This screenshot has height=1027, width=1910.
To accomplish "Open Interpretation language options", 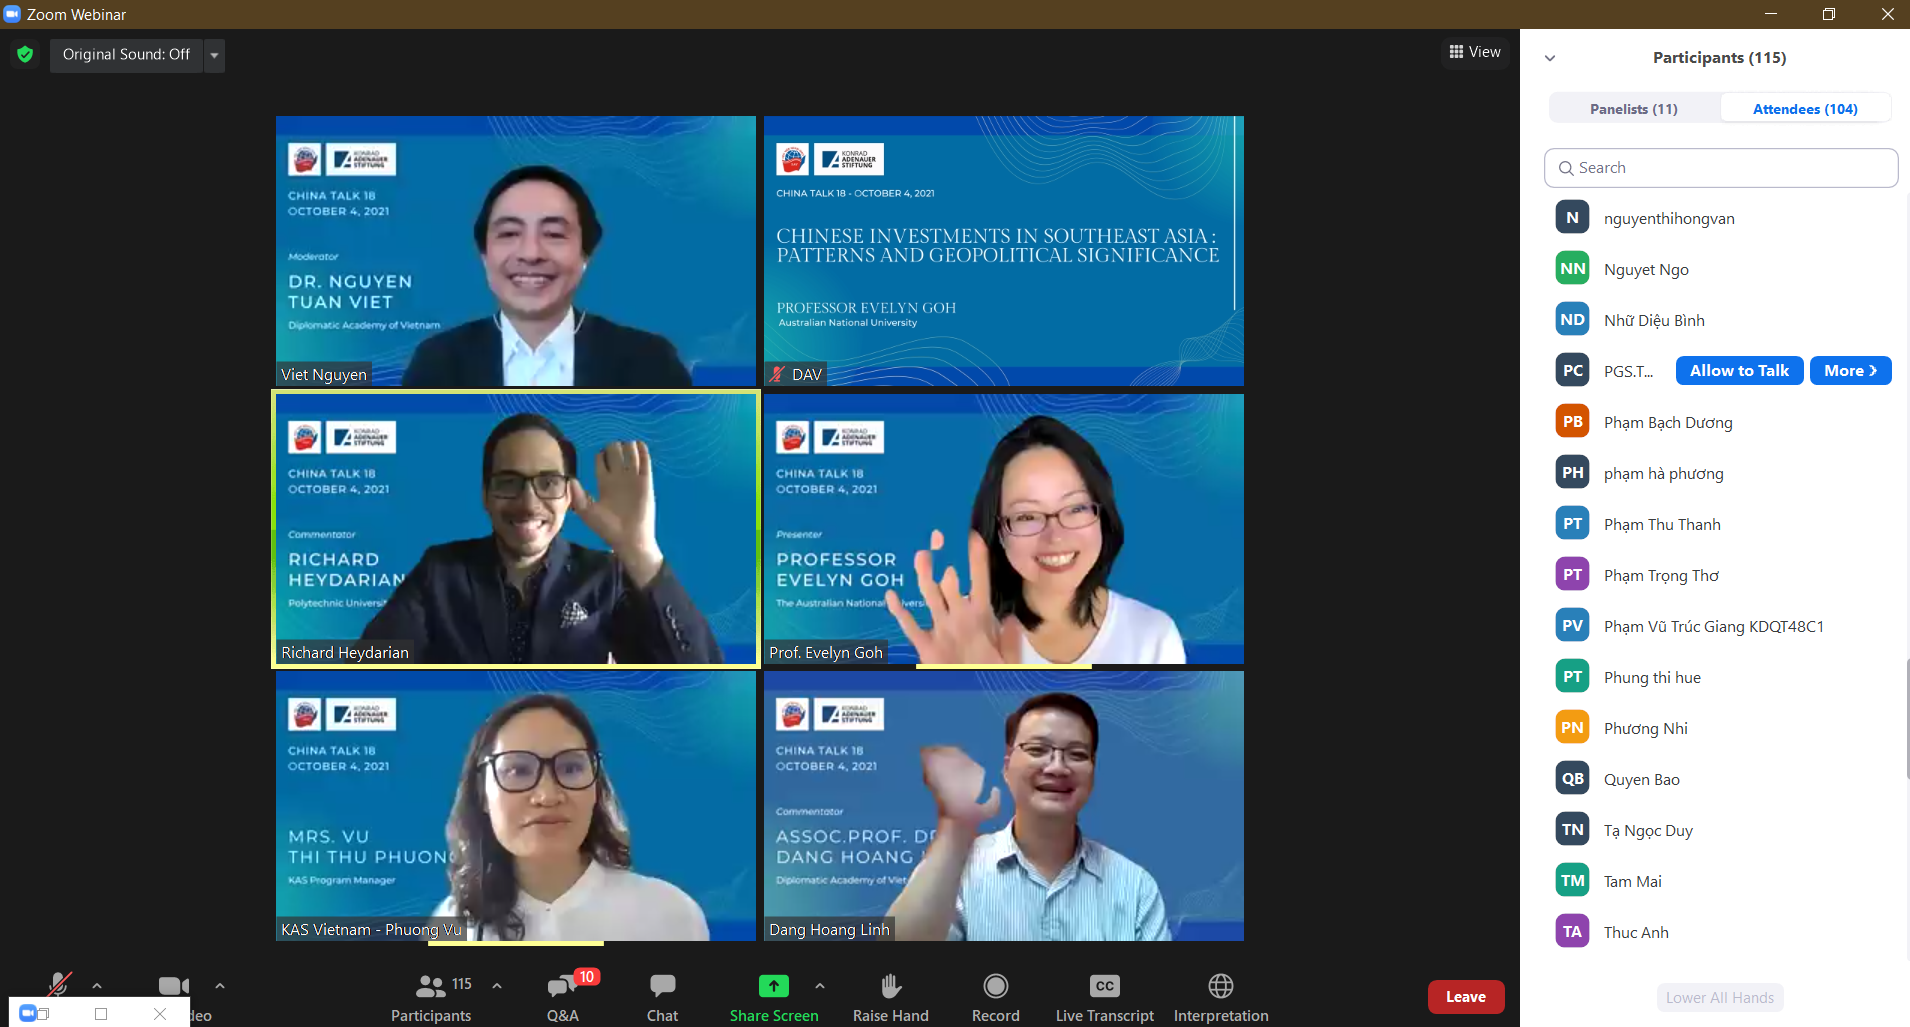I will pos(1220,987).
